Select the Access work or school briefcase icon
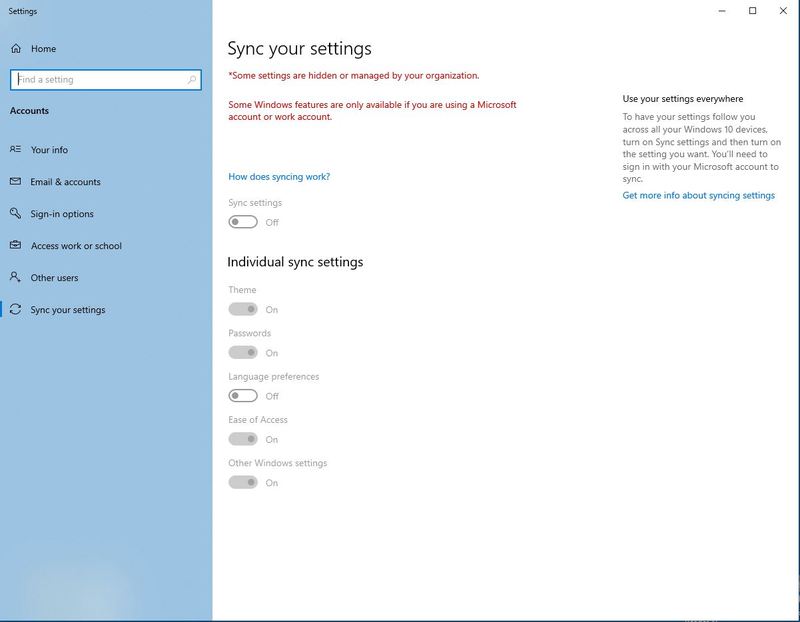The image size is (800, 622). point(13,246)
